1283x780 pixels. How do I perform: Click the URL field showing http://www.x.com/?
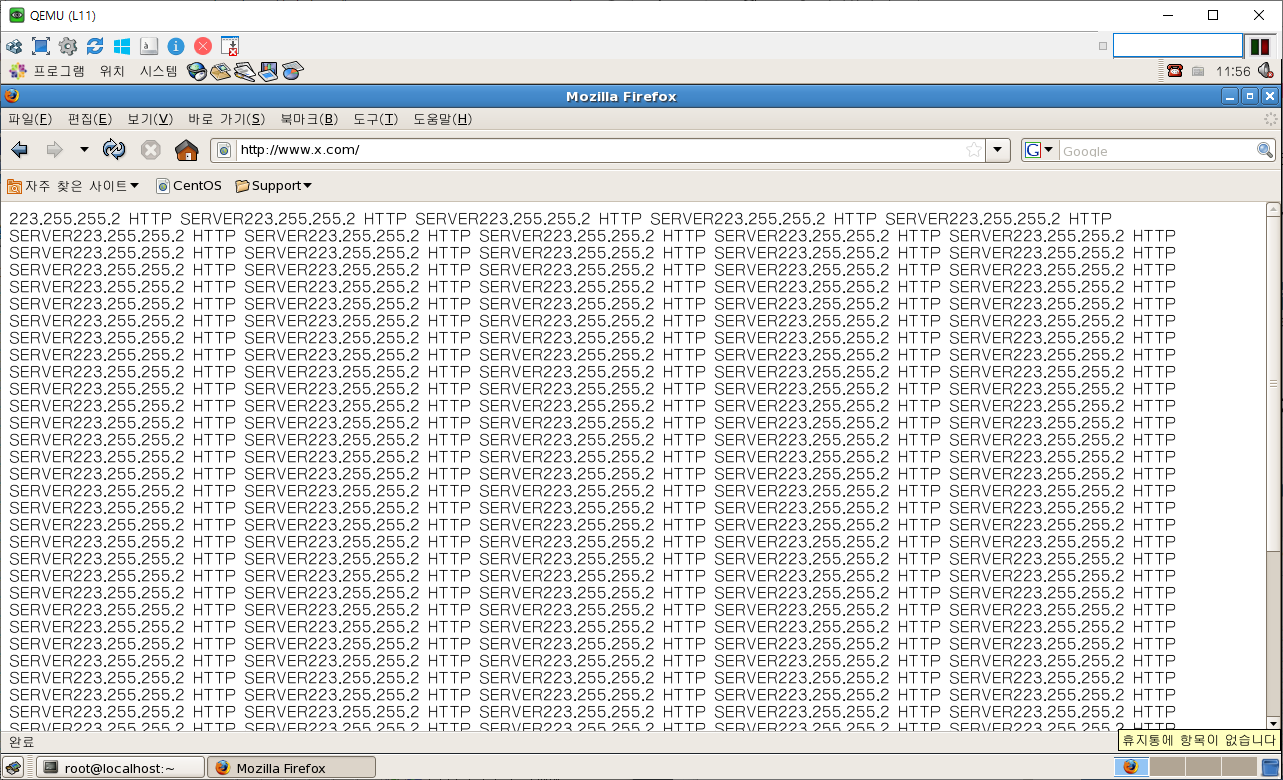(598, 150)
